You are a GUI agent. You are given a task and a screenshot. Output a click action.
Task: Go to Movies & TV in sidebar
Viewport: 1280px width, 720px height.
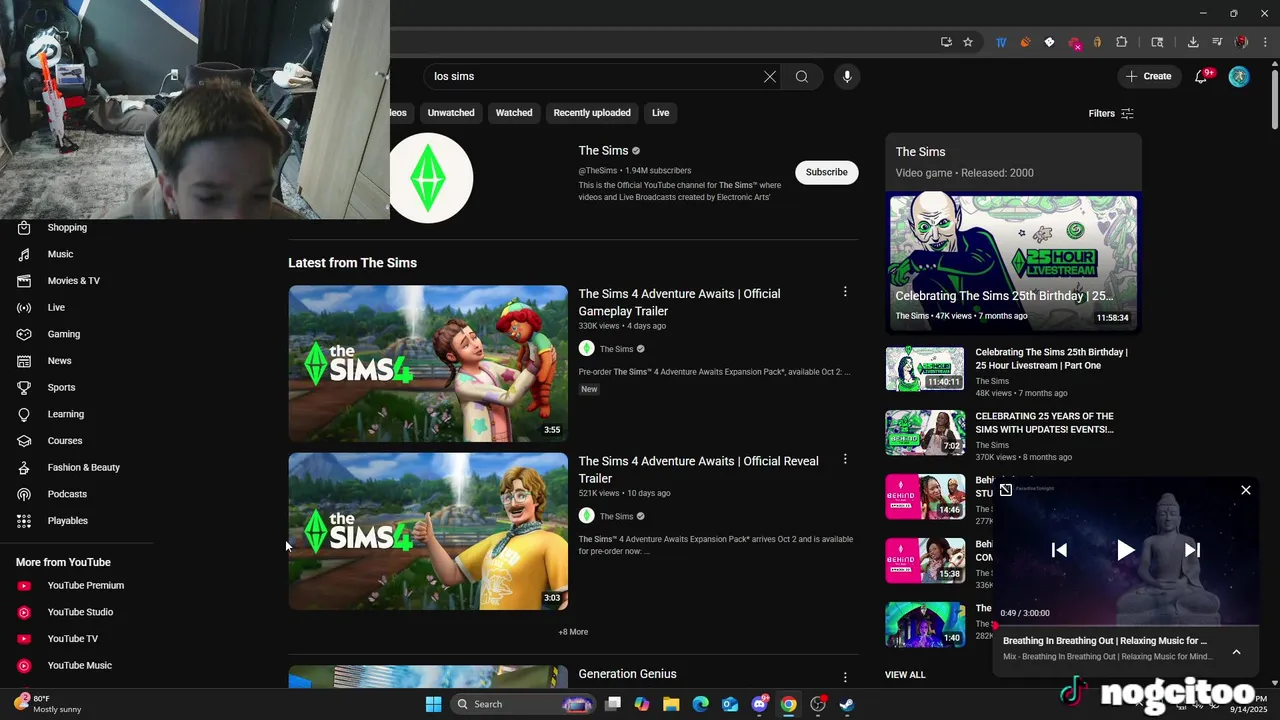pyautogui.click(x=73, y=281)
